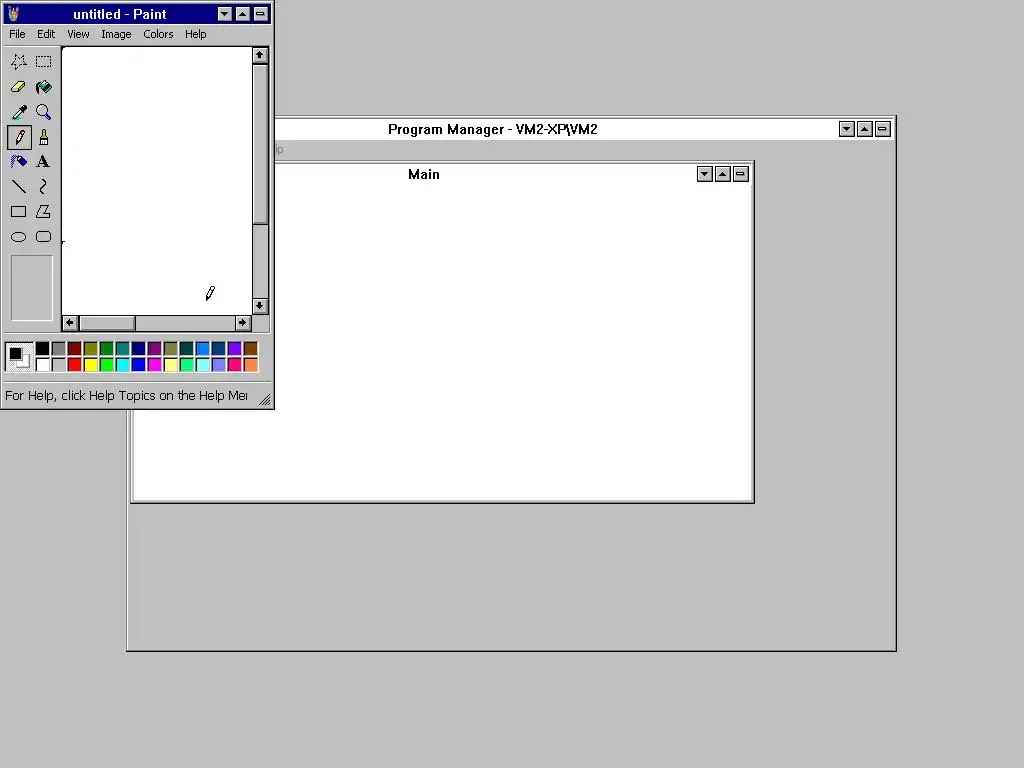Open the Help menu in Paint
Viewport: 1024px width, 768px height.
(195, 34)
